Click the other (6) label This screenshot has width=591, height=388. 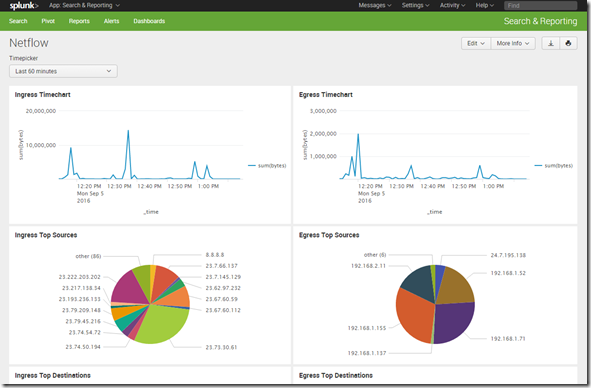click(375, 255)
